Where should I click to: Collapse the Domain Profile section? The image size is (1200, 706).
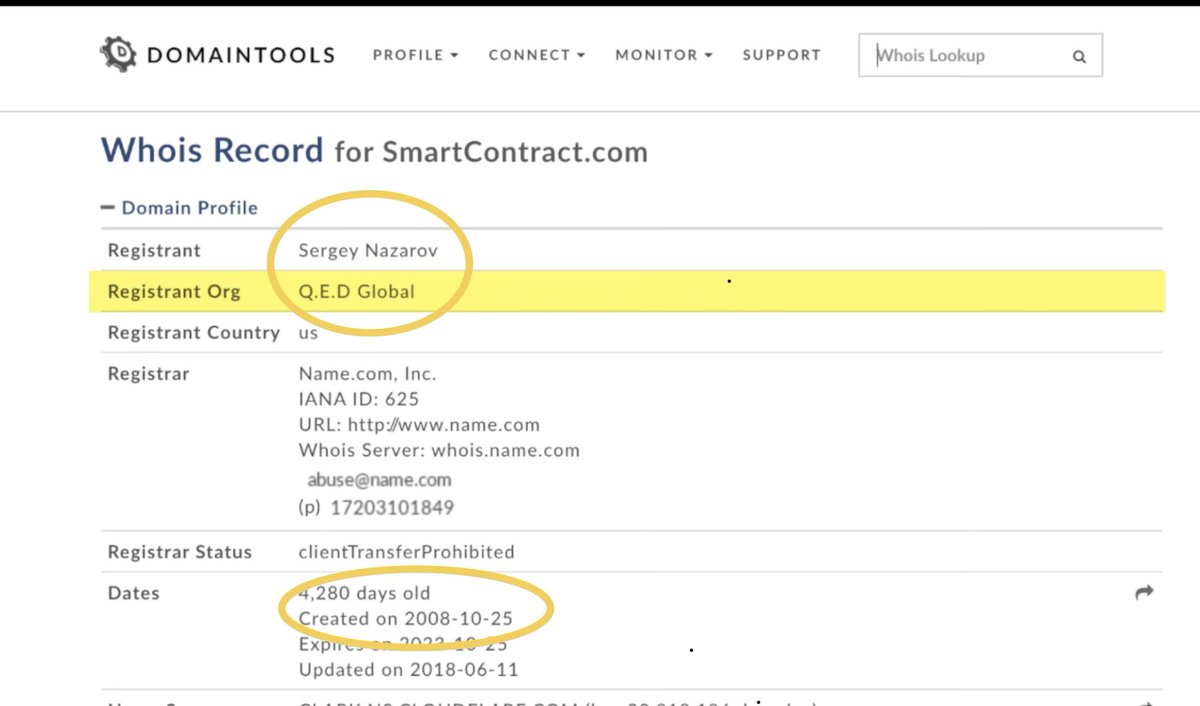pyautogui.click(x=180, y=208)
